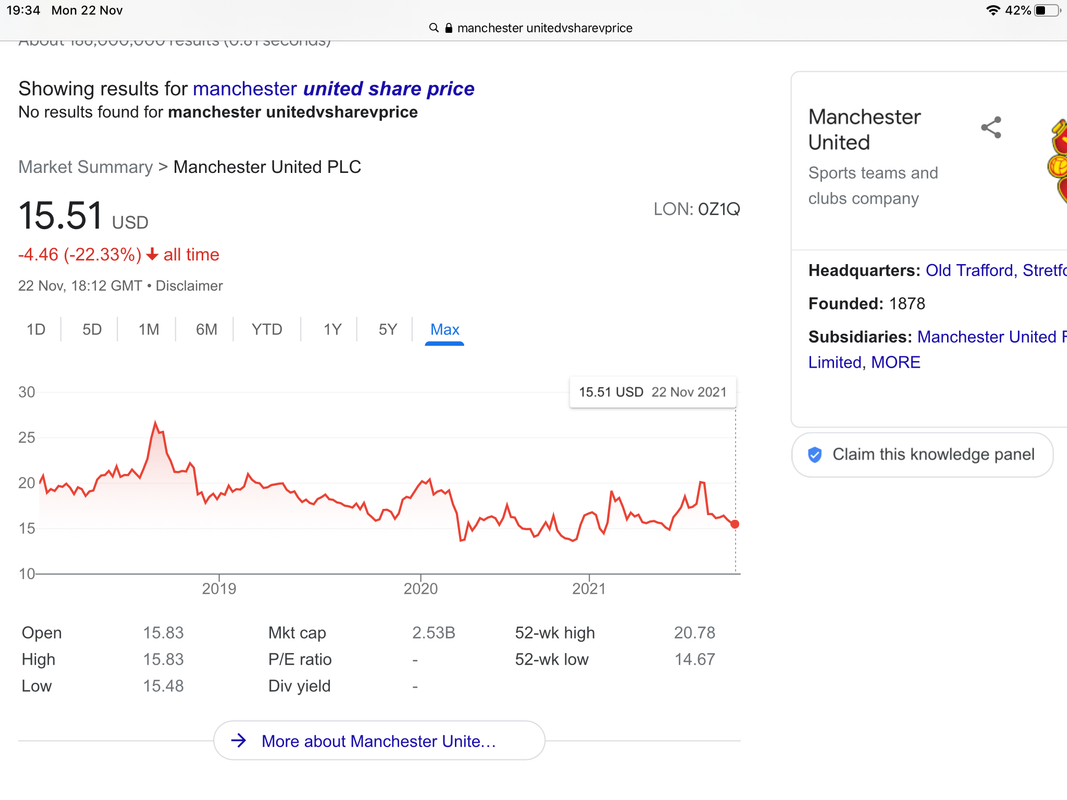Click the manchester united share price link
The height and width of the screenshot is (800, 1067).
click(333, 88)
